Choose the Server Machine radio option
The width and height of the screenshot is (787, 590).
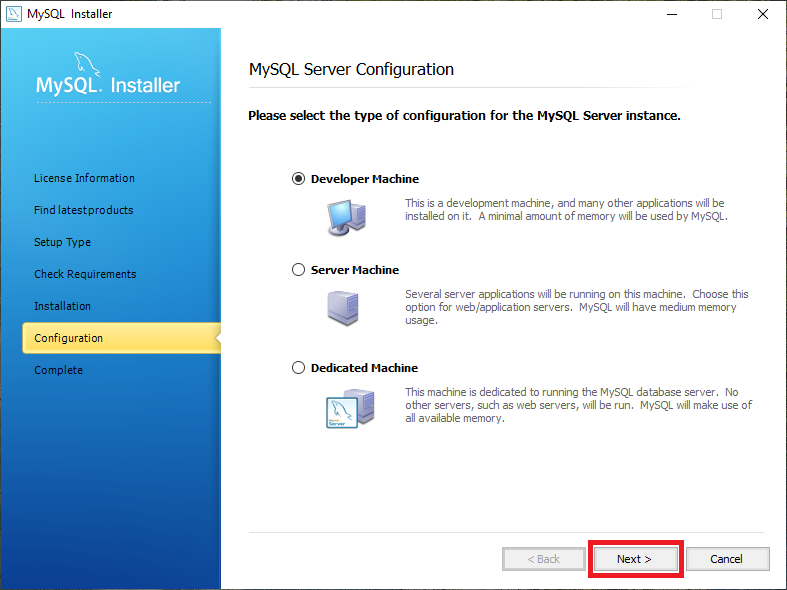click(298, 269)
